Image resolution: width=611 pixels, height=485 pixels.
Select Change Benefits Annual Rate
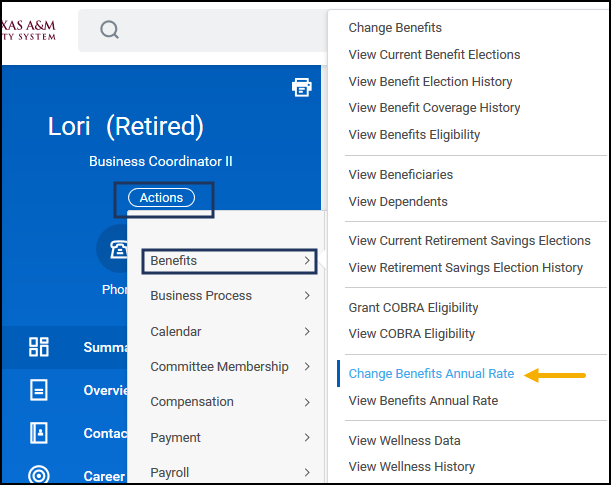[431, 374]
